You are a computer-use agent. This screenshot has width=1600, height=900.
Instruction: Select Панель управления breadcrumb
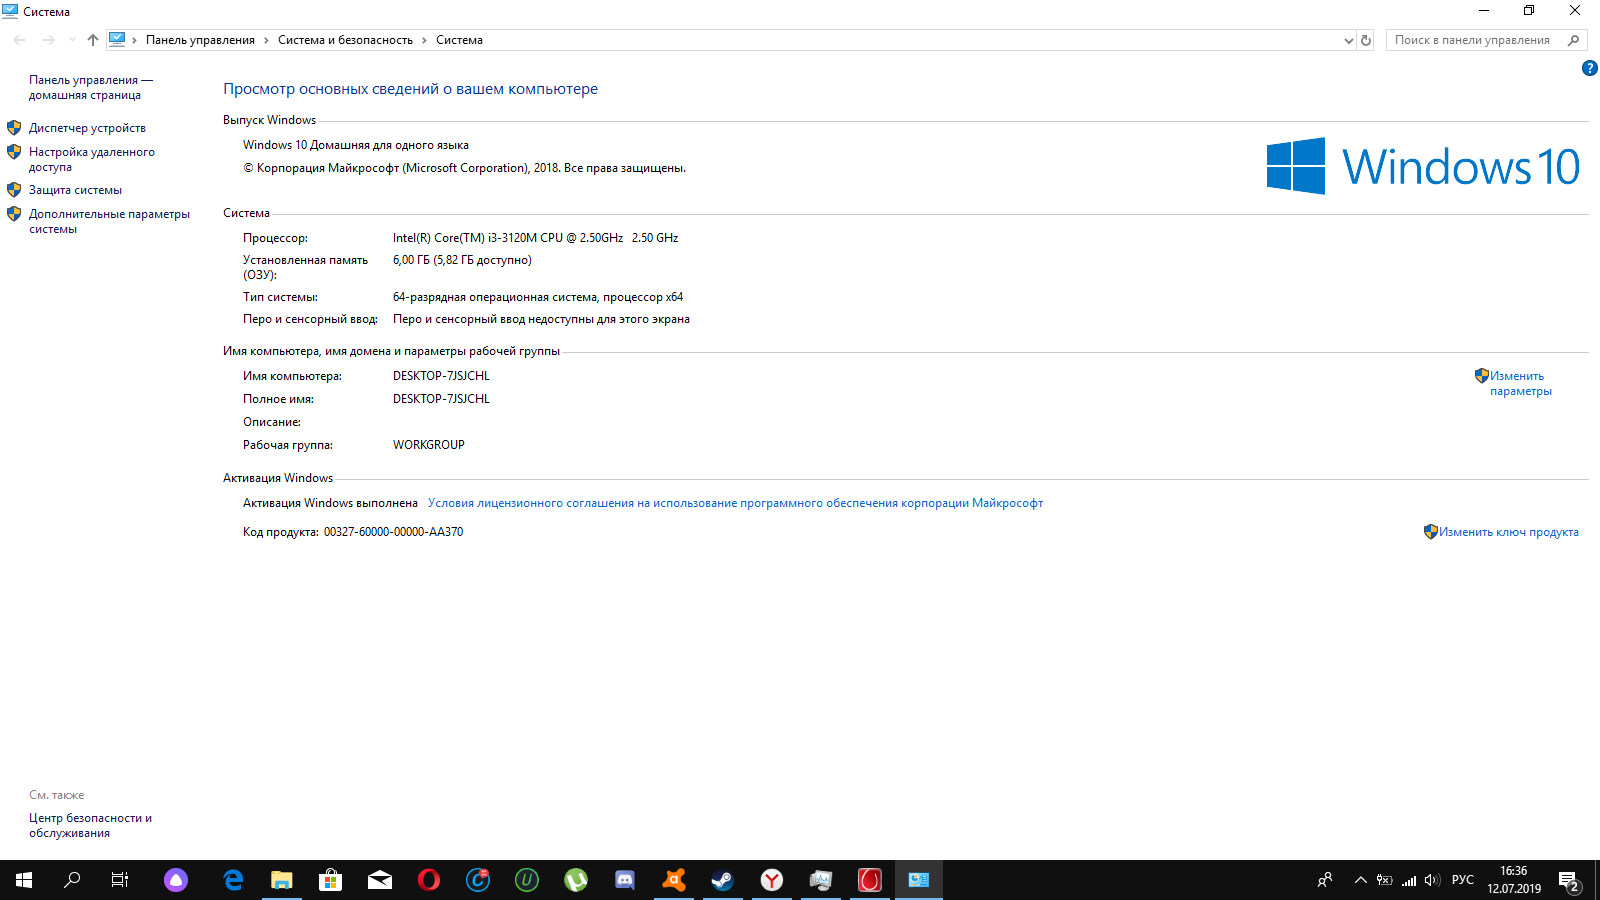coord(200,40)
